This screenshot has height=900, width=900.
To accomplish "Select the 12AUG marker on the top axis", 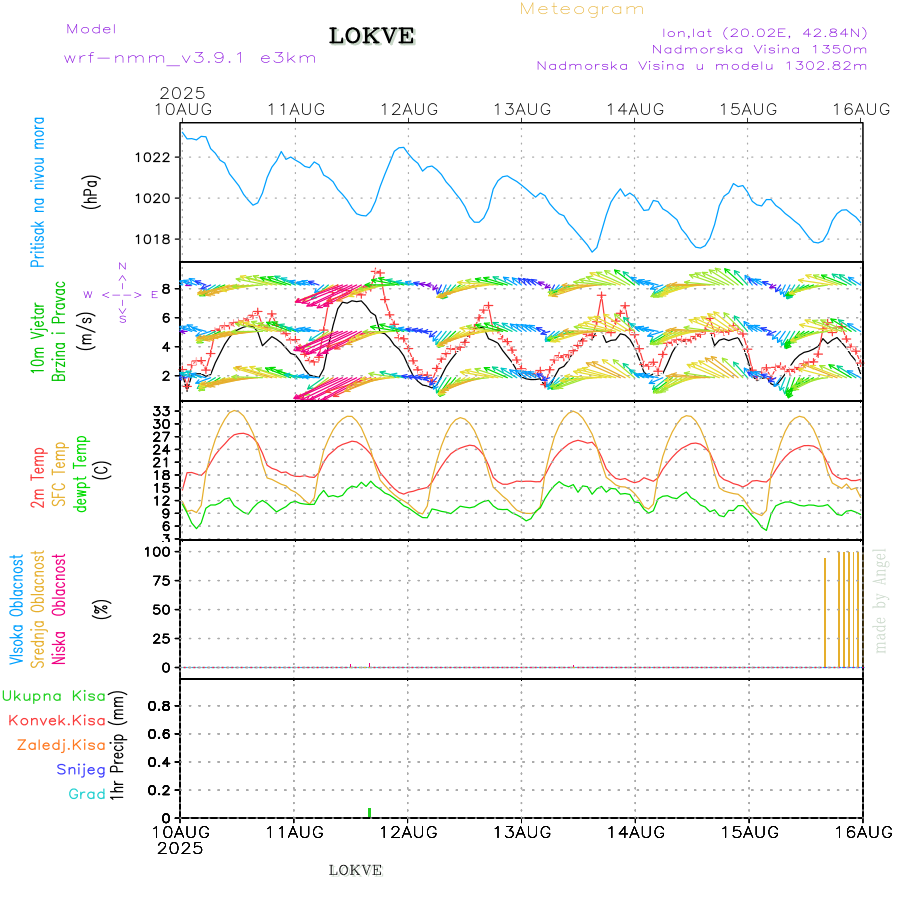I will click(408, 108).
